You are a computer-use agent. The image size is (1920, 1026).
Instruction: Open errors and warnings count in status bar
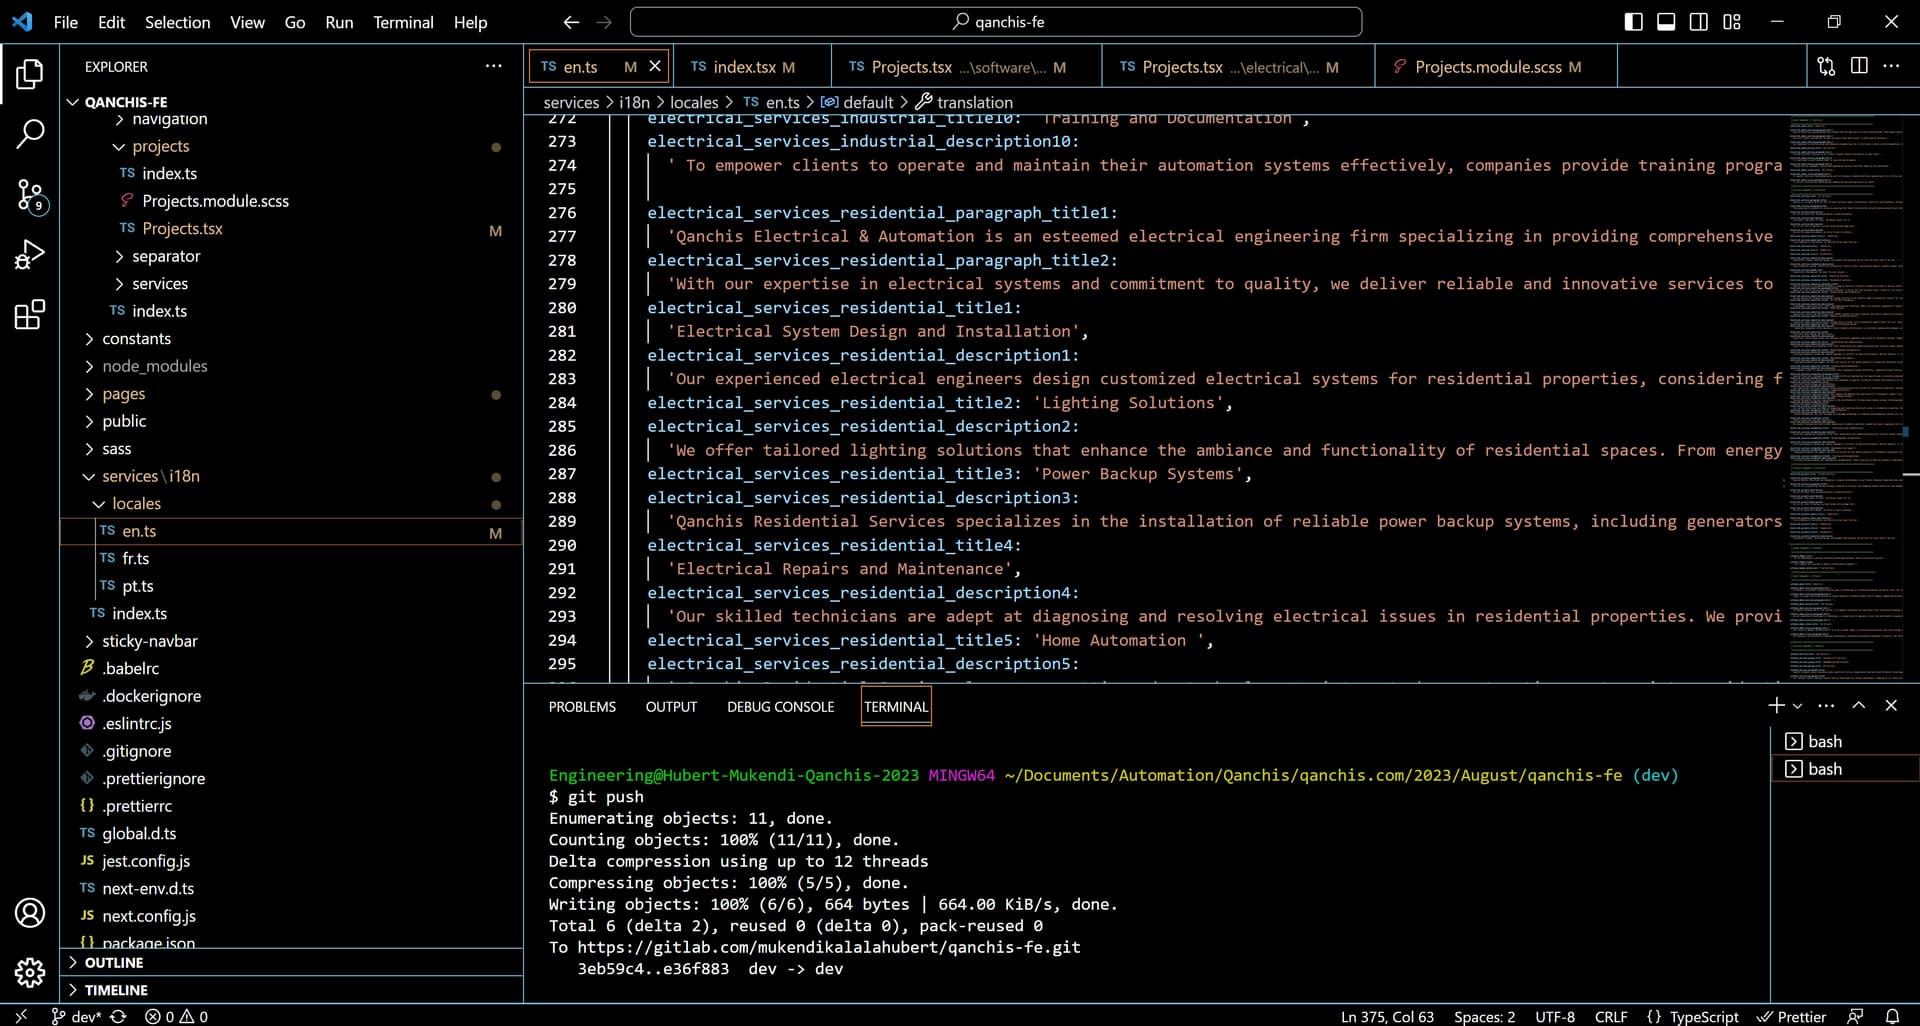point(177,1016)
